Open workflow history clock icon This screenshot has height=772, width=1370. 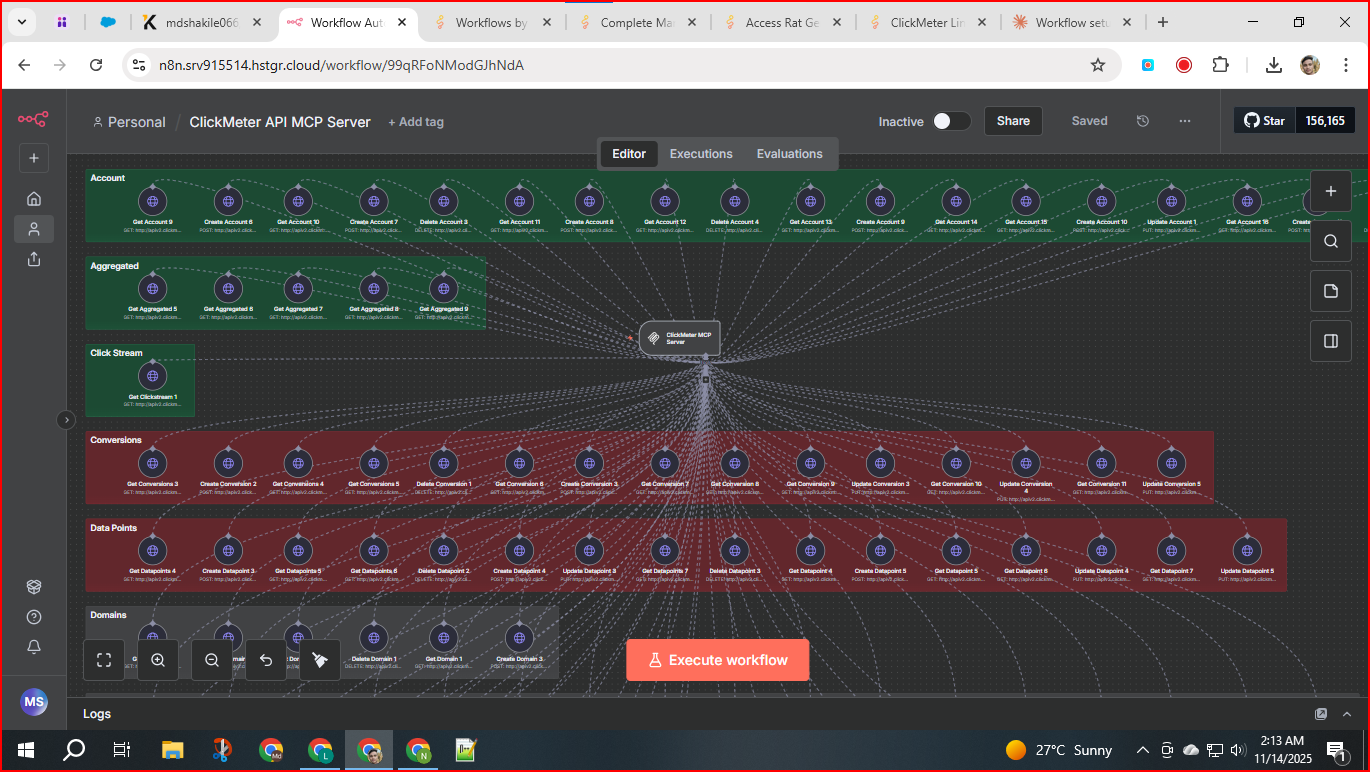1143,121
